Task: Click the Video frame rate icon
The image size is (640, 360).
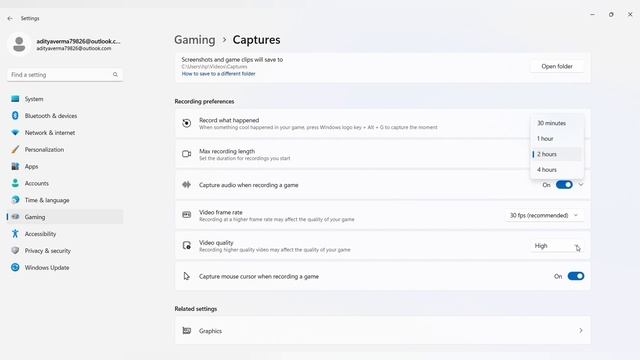Action: click(187, 215)
